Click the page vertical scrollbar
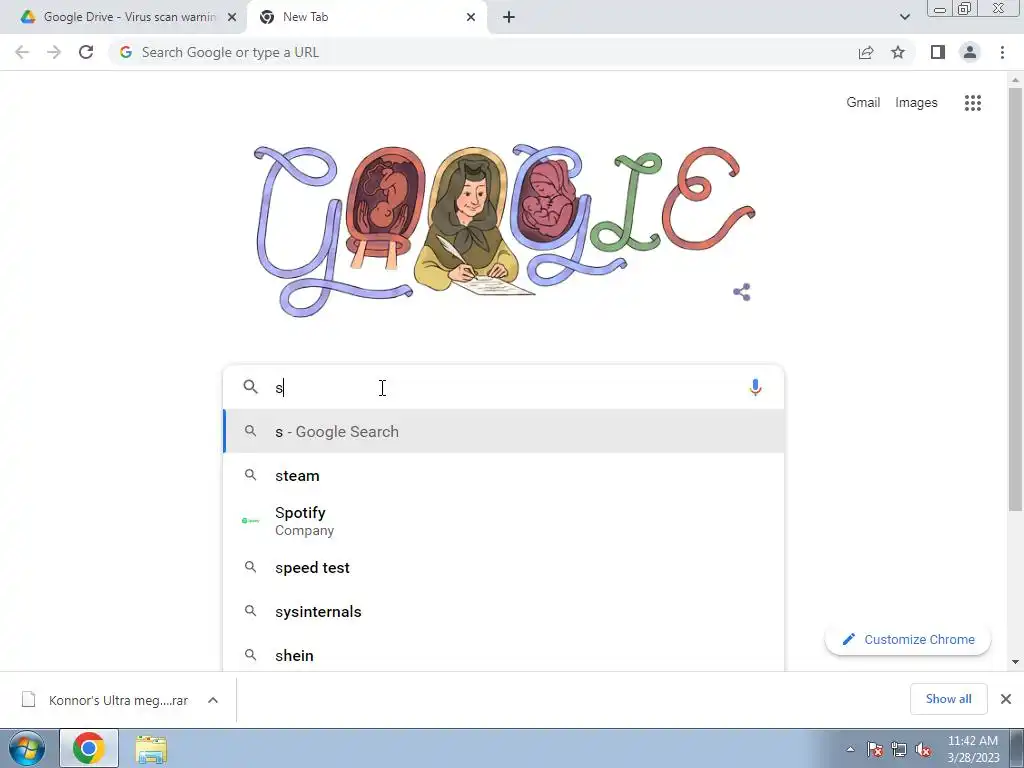 [1015, 299]
